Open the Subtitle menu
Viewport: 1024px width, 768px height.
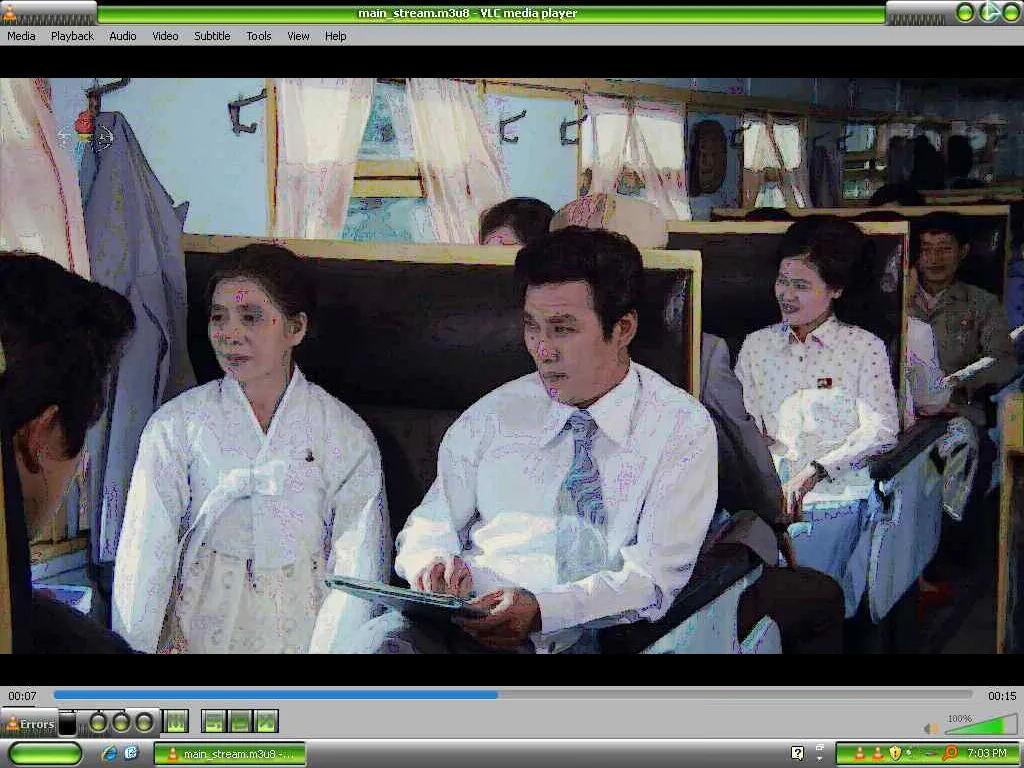[212, 36]
